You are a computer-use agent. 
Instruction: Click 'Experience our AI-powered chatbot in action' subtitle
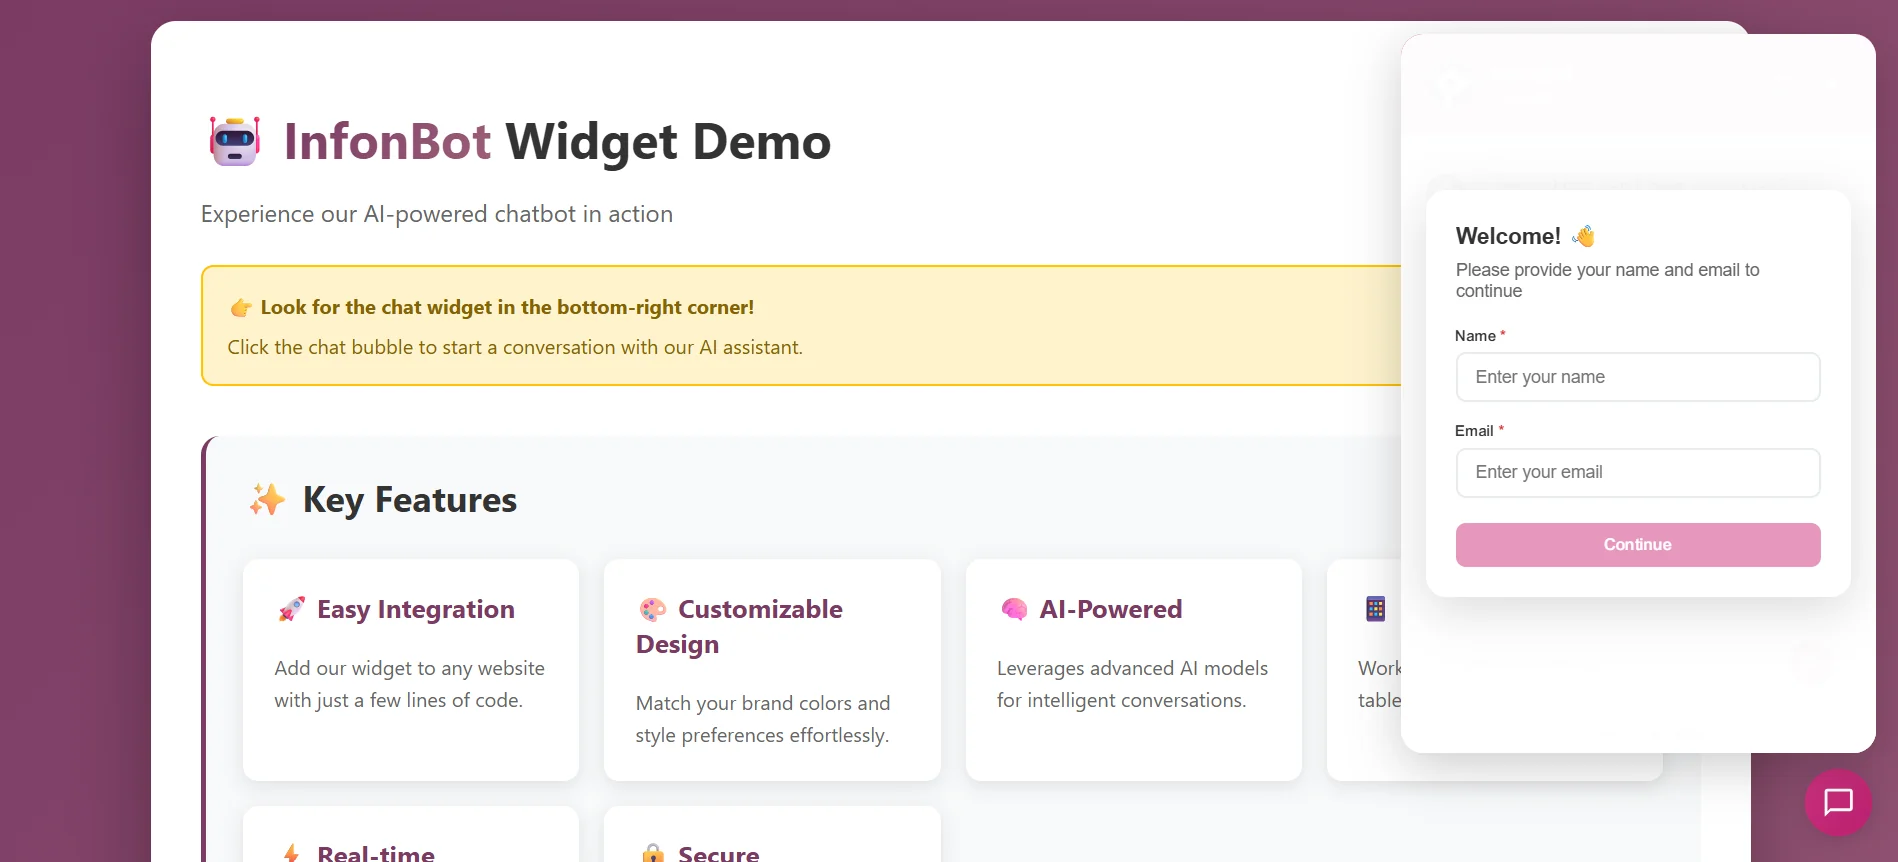tap(437, 214)
